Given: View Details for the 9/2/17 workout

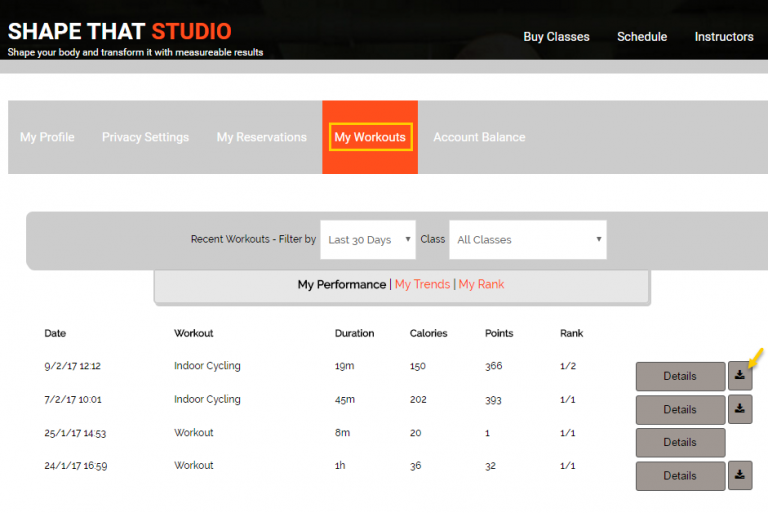Looking at the screenshot, I should click(x=680, y=376).
